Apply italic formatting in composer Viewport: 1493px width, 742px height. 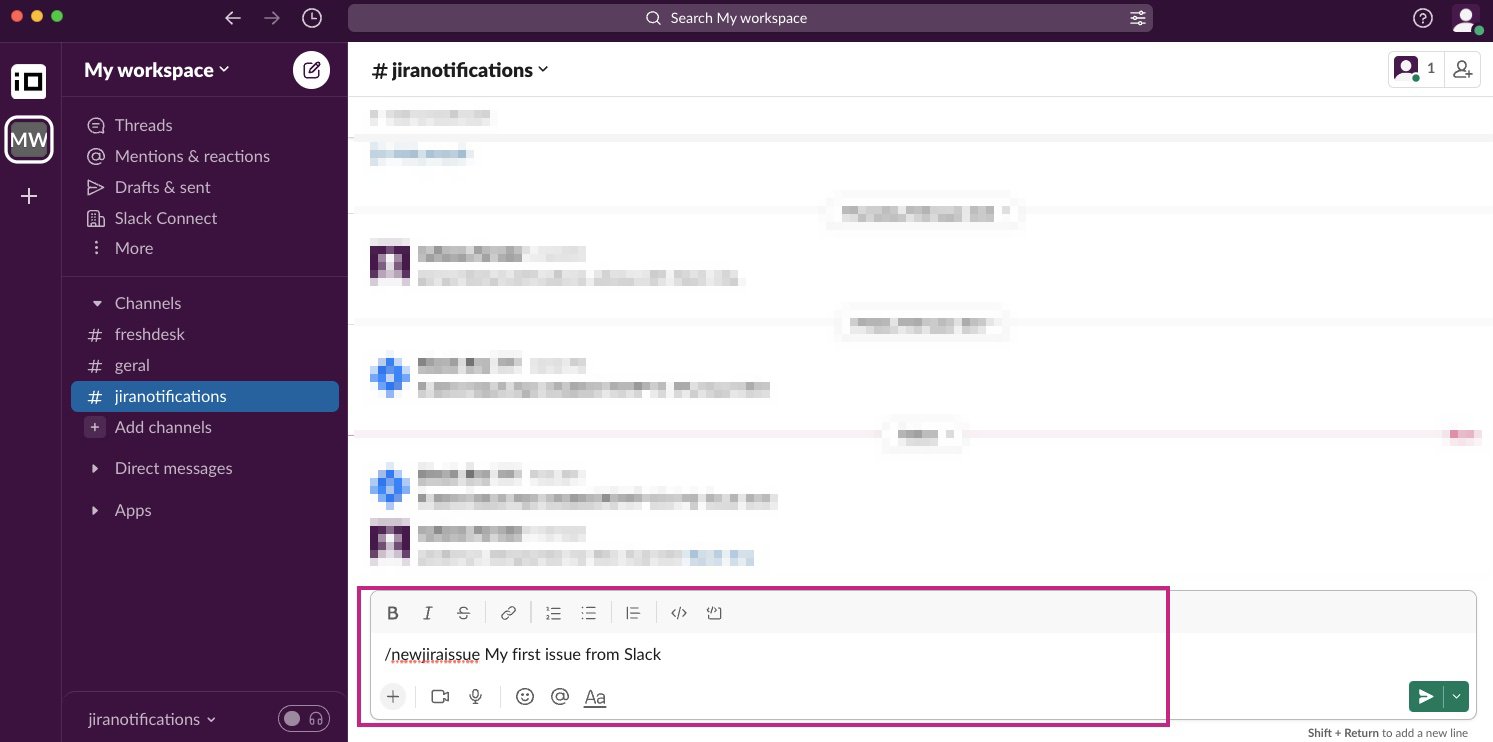coord(428,613)
